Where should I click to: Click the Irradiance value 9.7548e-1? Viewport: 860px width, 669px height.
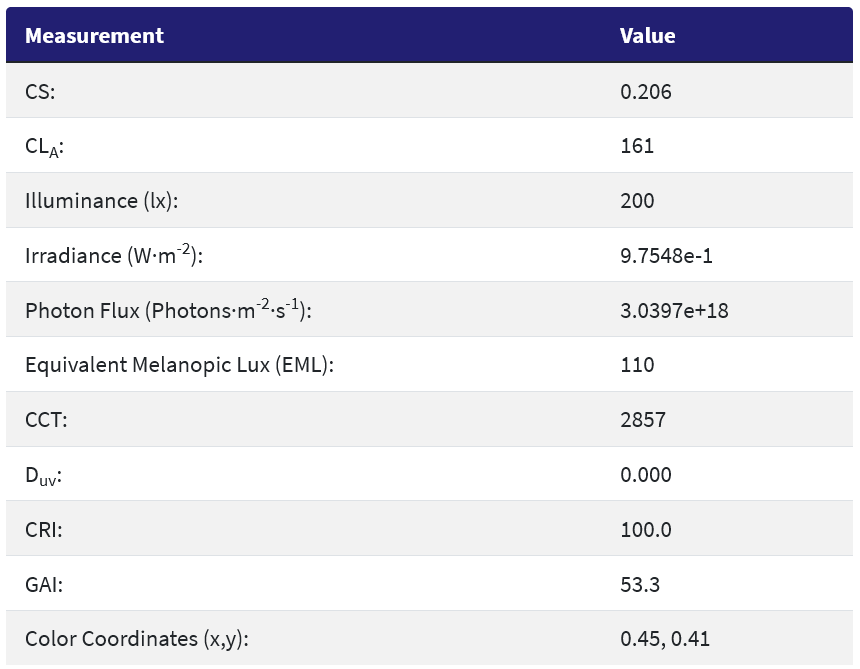[666, 256]
